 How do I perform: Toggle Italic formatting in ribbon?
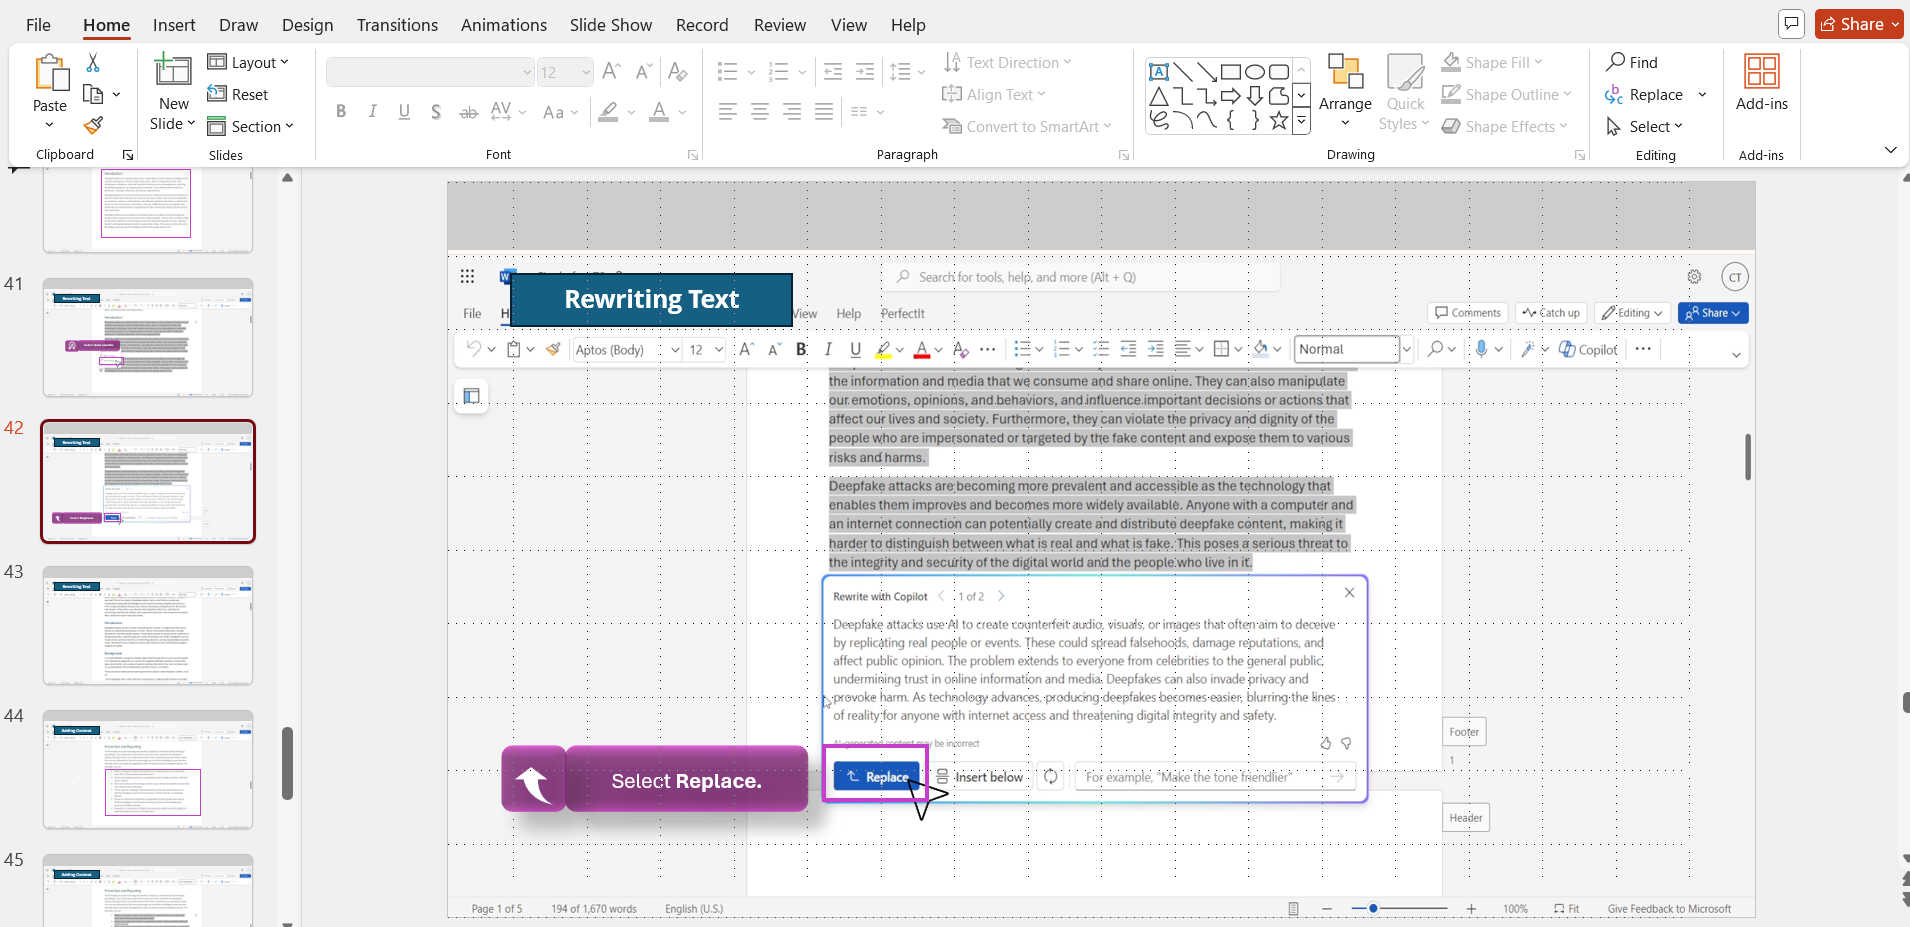pos(372,112)
